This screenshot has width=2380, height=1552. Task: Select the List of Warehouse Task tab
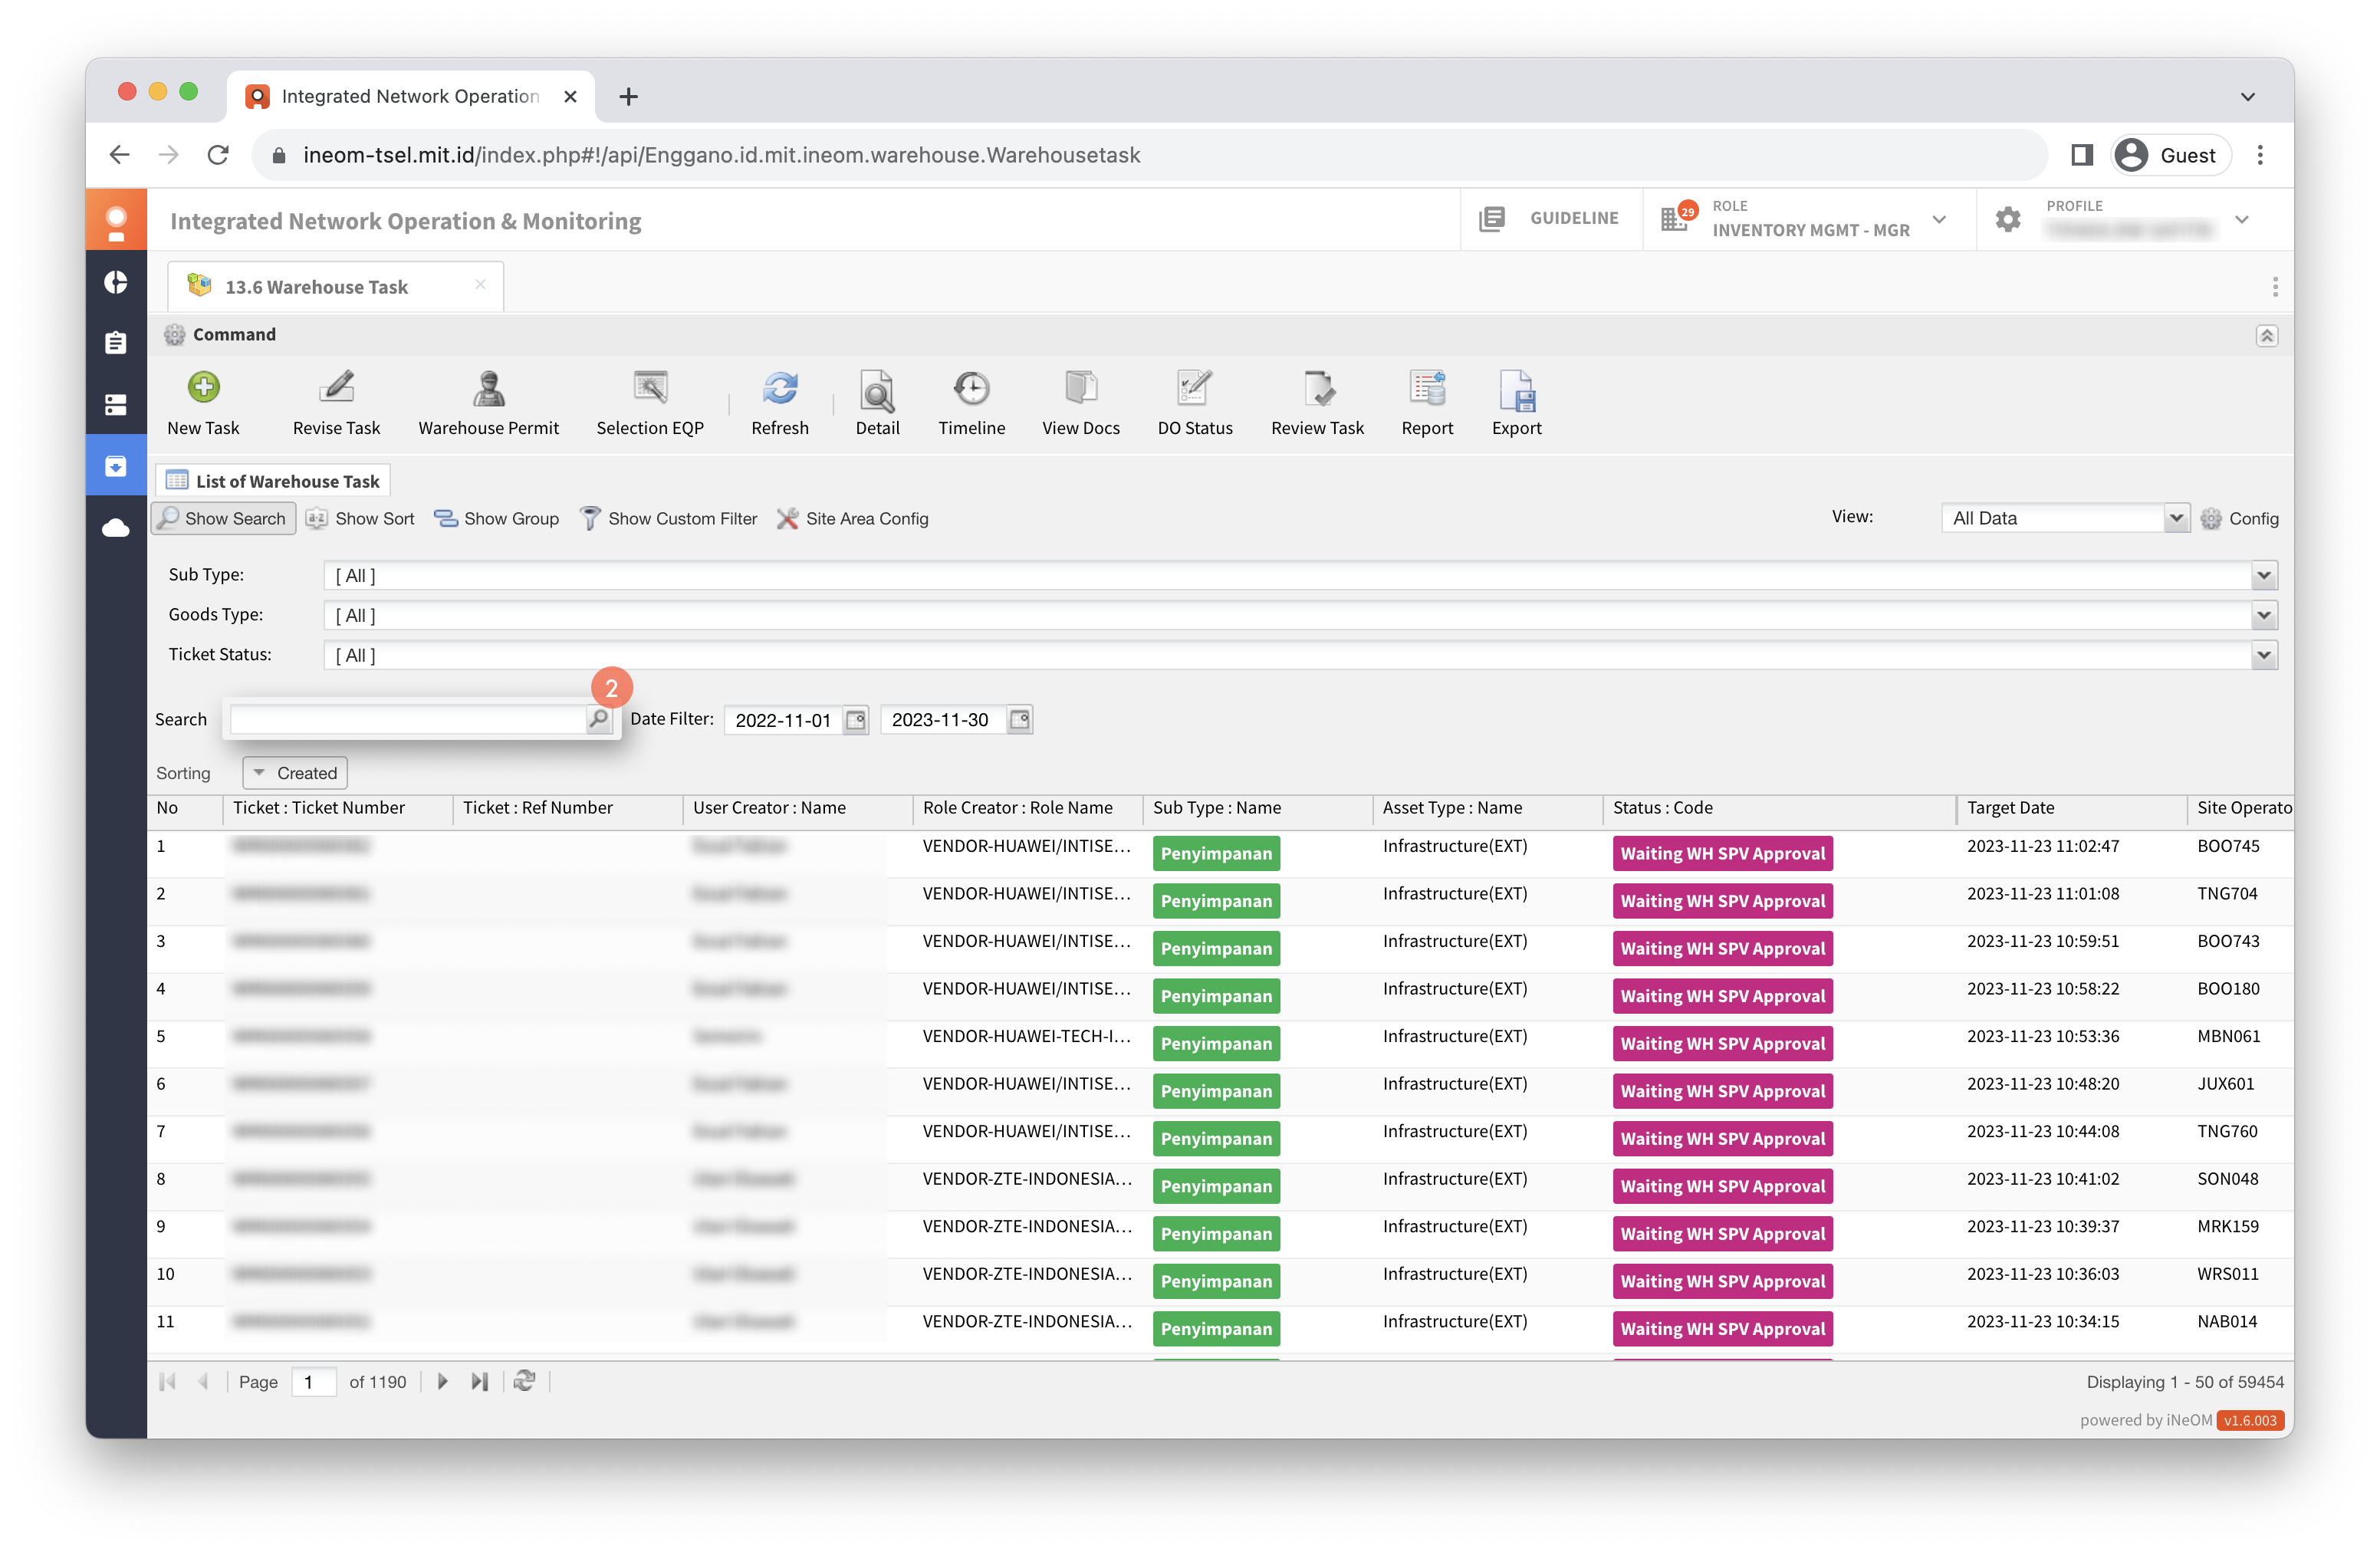coord(273,481)
